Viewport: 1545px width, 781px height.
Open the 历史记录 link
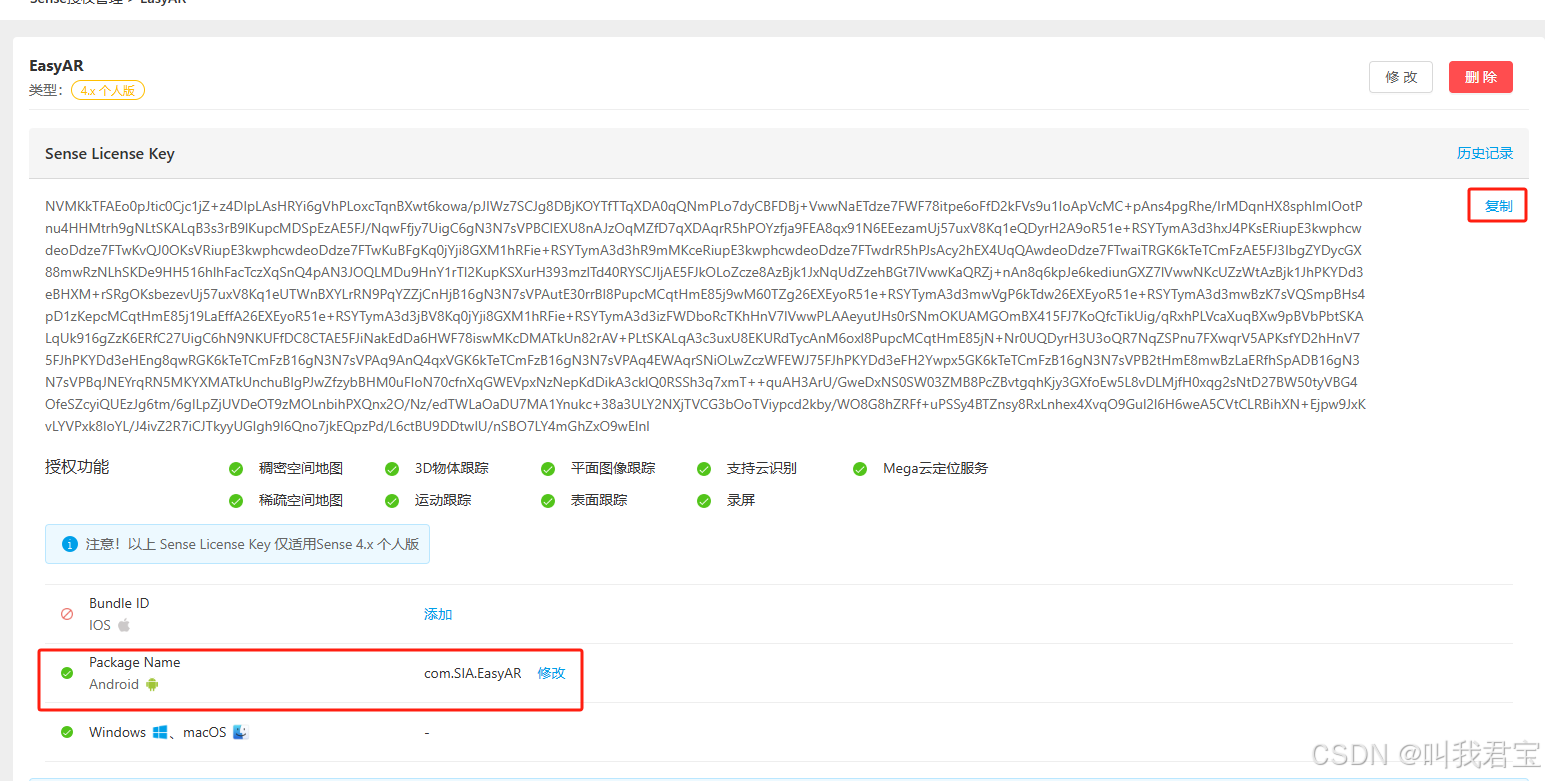pos(1485,153)
